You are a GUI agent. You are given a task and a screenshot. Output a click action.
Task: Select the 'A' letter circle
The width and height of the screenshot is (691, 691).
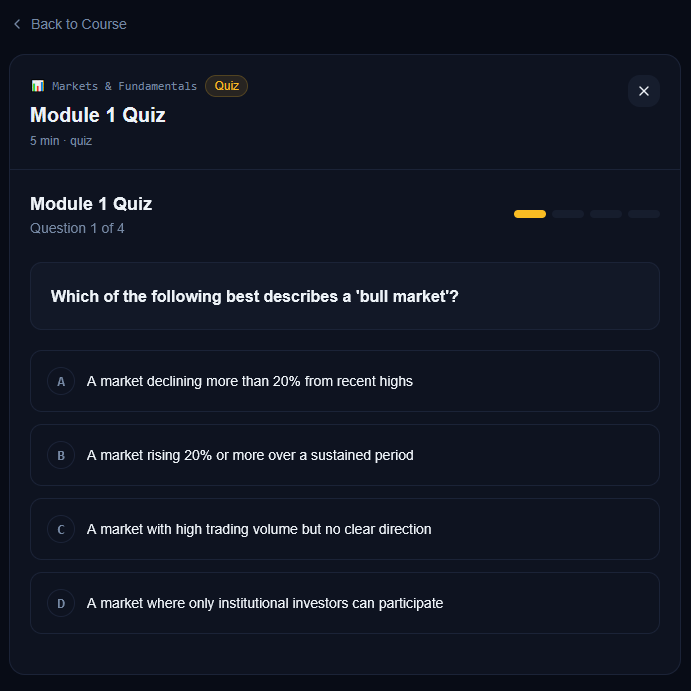(x=61, y=381)
